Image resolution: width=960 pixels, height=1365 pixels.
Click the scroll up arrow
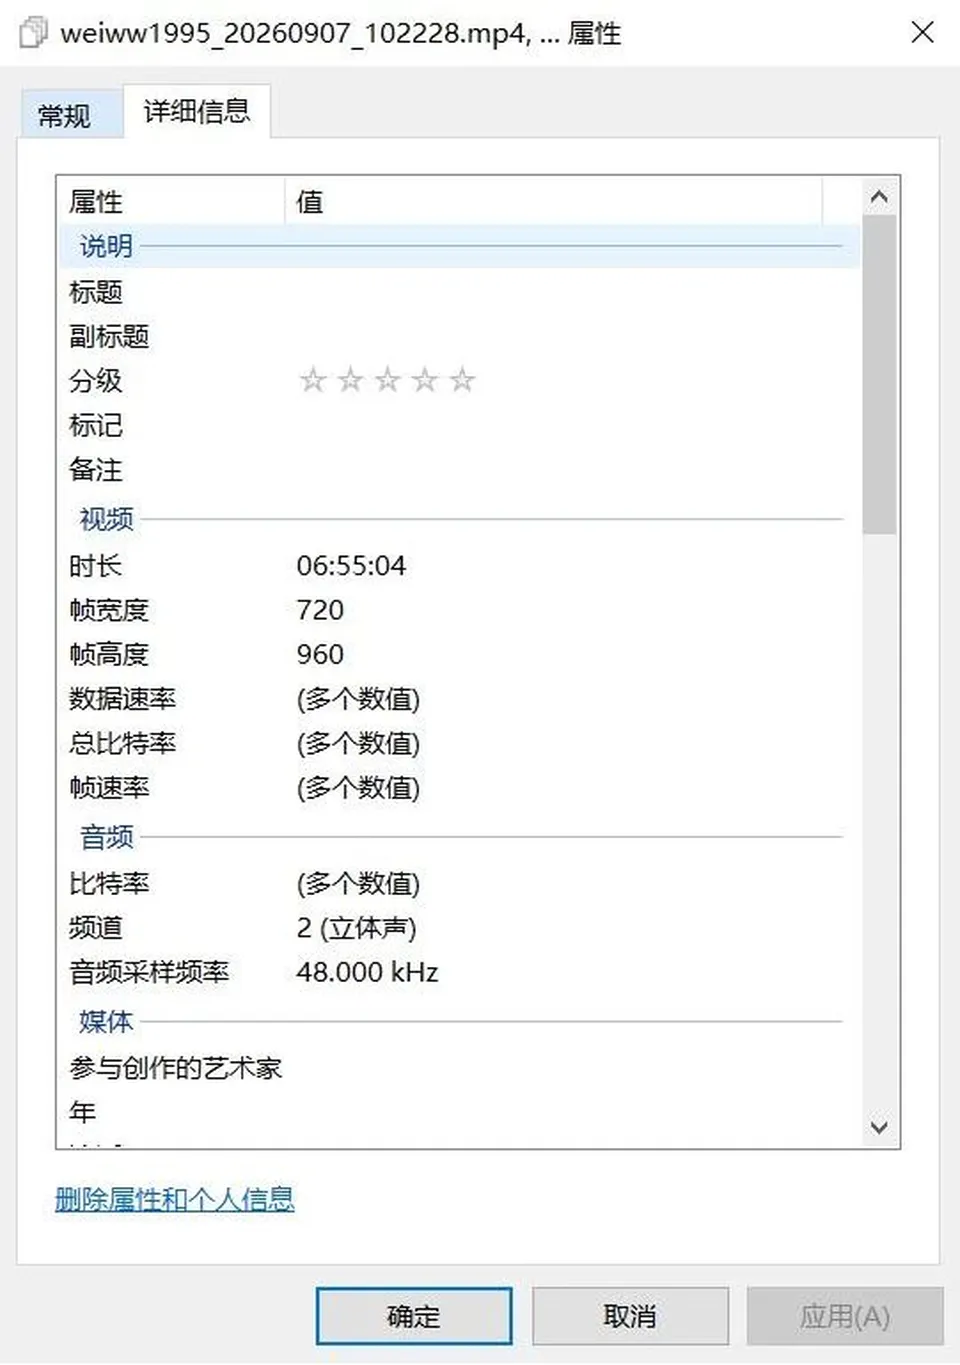(879, 197)
